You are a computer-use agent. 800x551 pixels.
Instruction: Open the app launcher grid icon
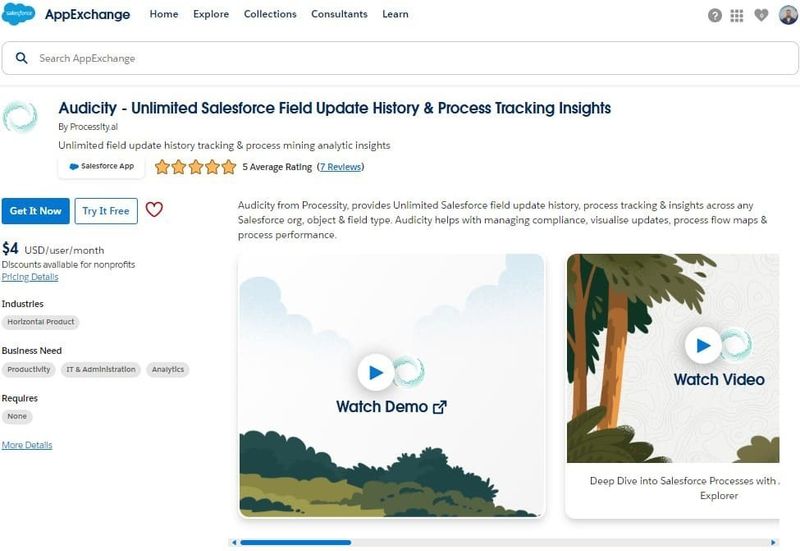pyautogui.click(x=737, y=16)
